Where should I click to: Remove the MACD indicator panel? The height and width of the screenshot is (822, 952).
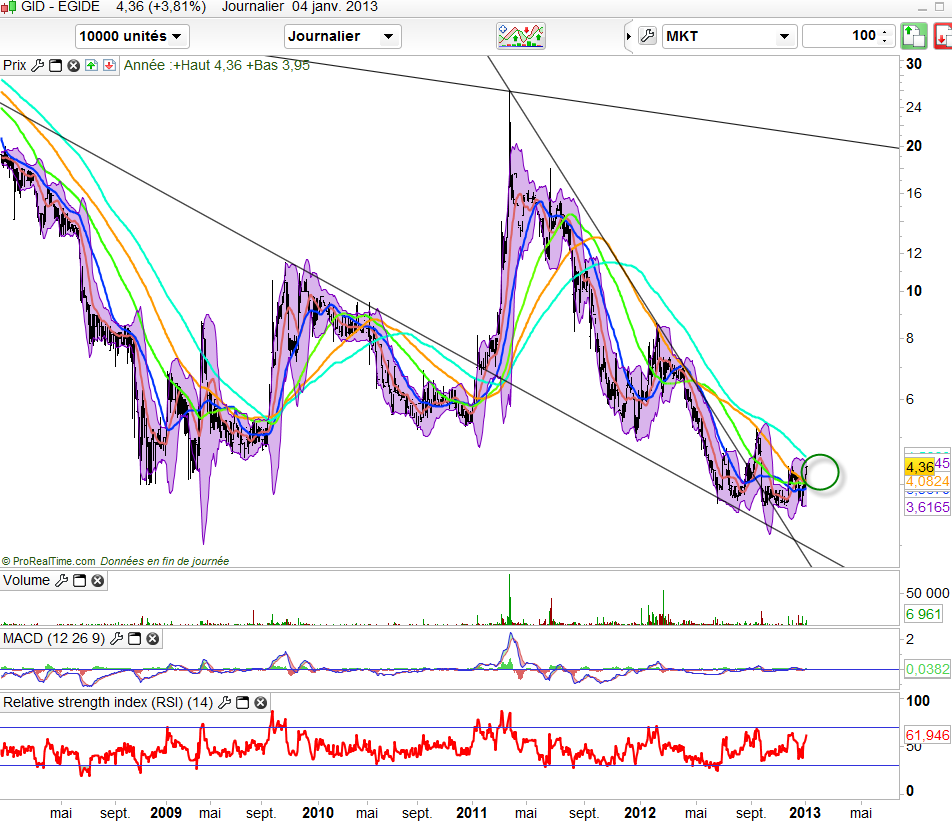point(153,638)
